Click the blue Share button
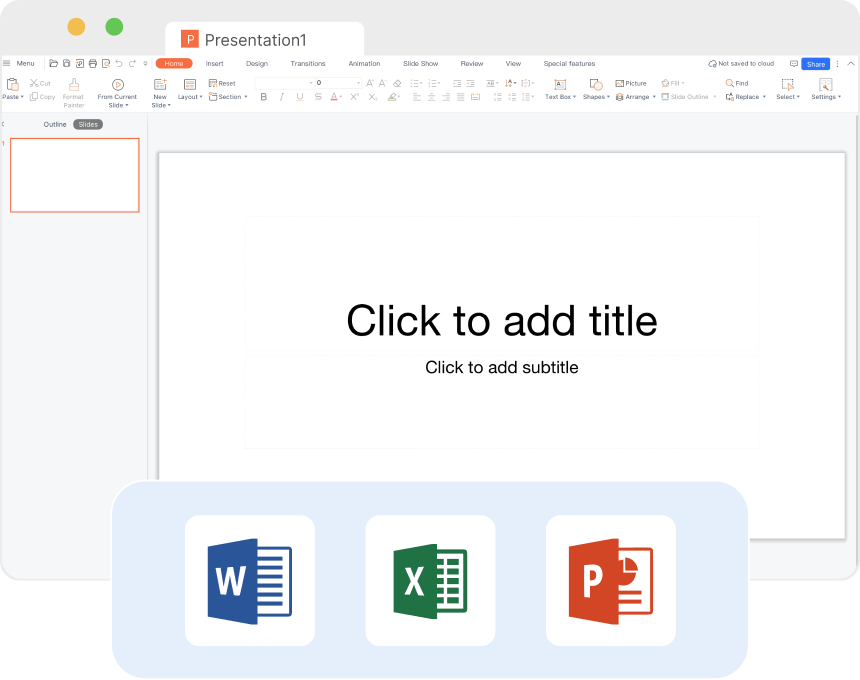 tap(816, 64)
